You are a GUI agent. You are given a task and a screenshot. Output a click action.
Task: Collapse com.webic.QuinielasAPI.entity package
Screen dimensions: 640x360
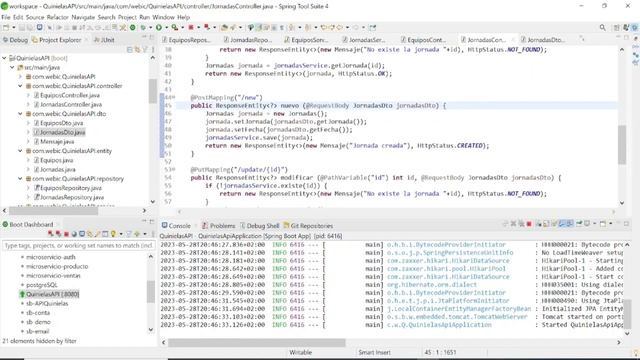[x=20, y=151]
